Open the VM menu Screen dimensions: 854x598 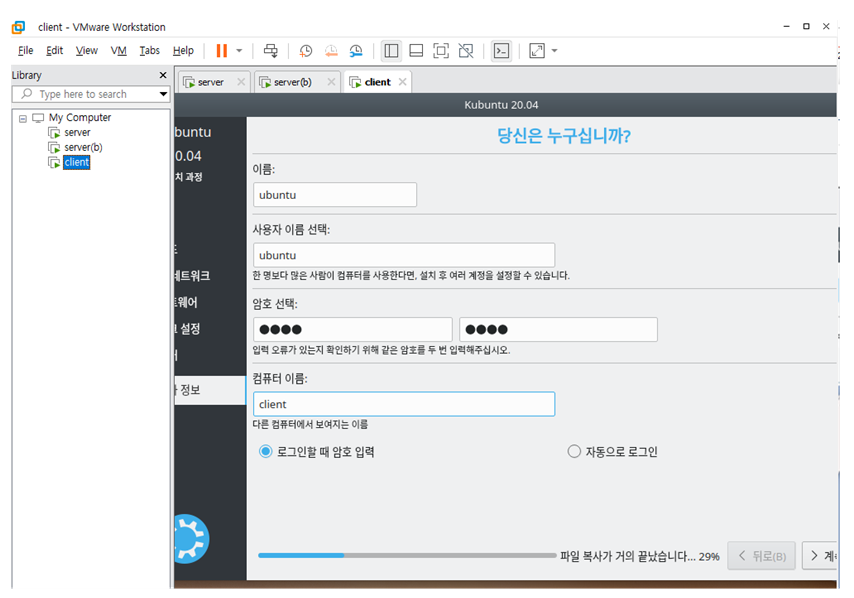(119, 51)
